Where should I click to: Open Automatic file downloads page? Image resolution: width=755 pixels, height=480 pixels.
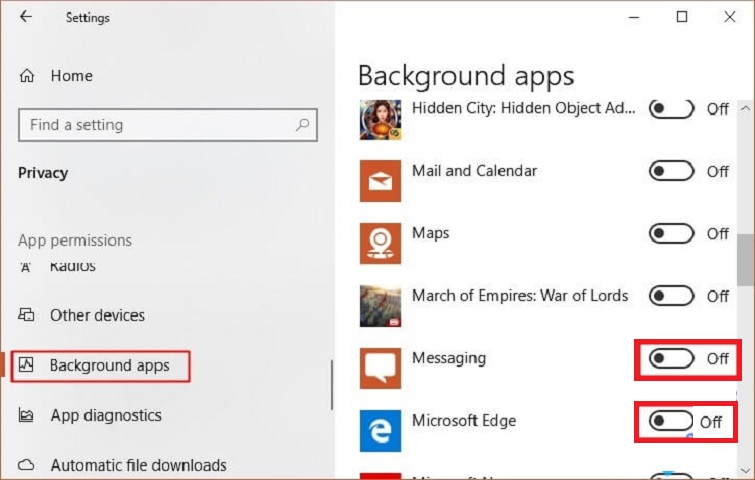138,465
